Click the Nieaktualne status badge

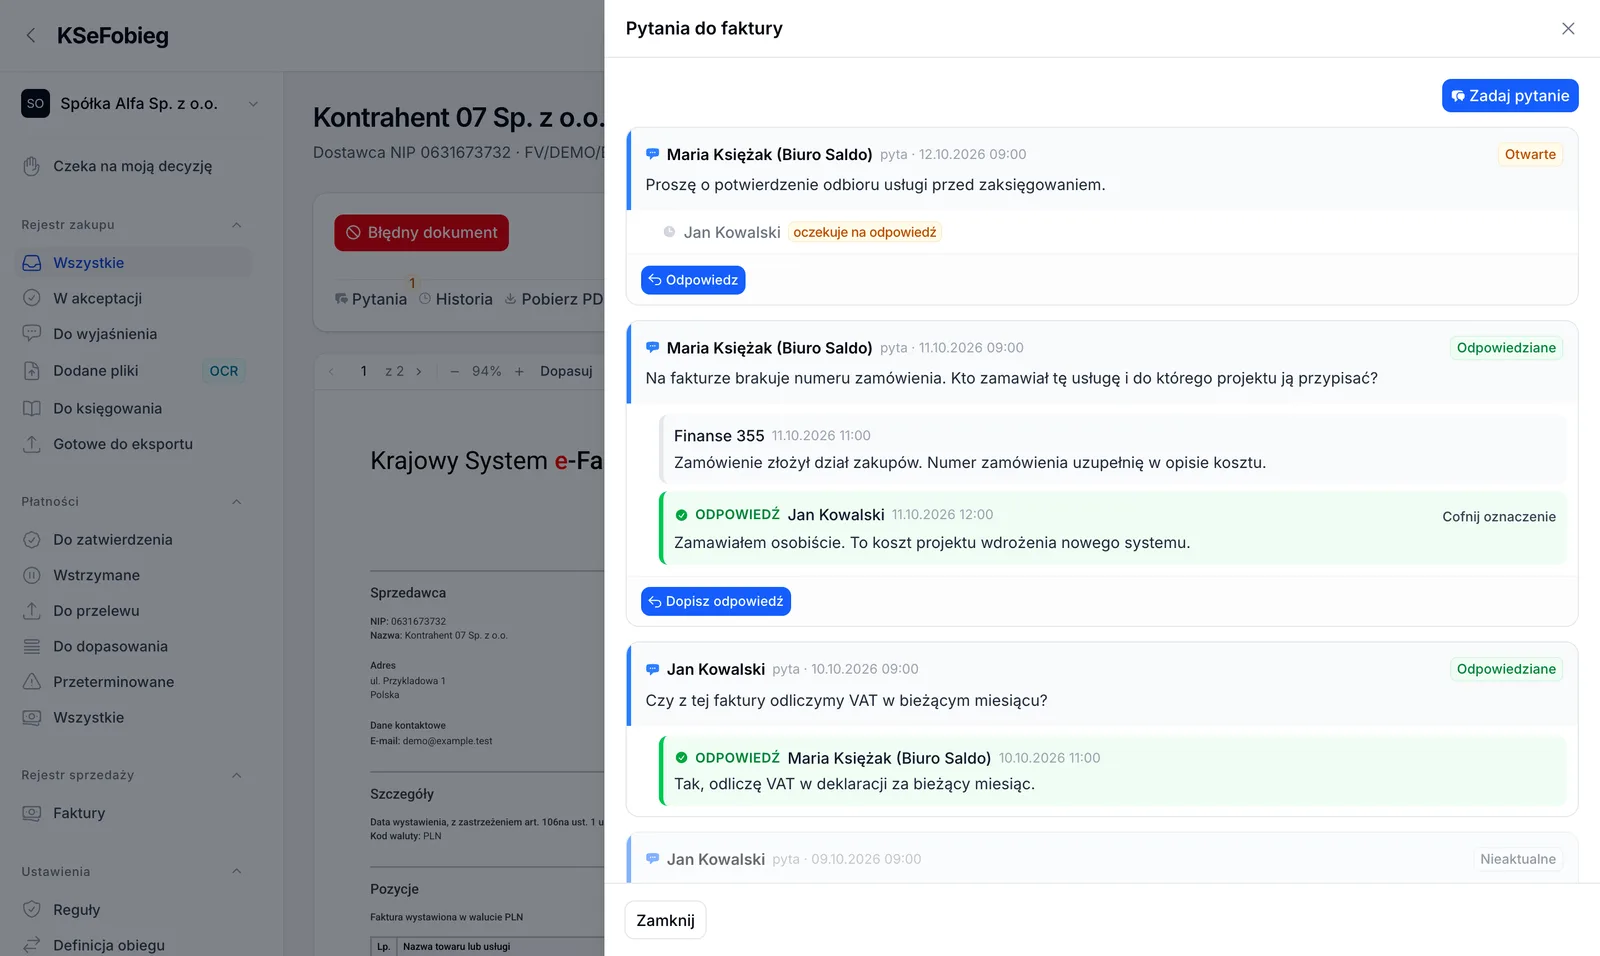pos(1518,859)
